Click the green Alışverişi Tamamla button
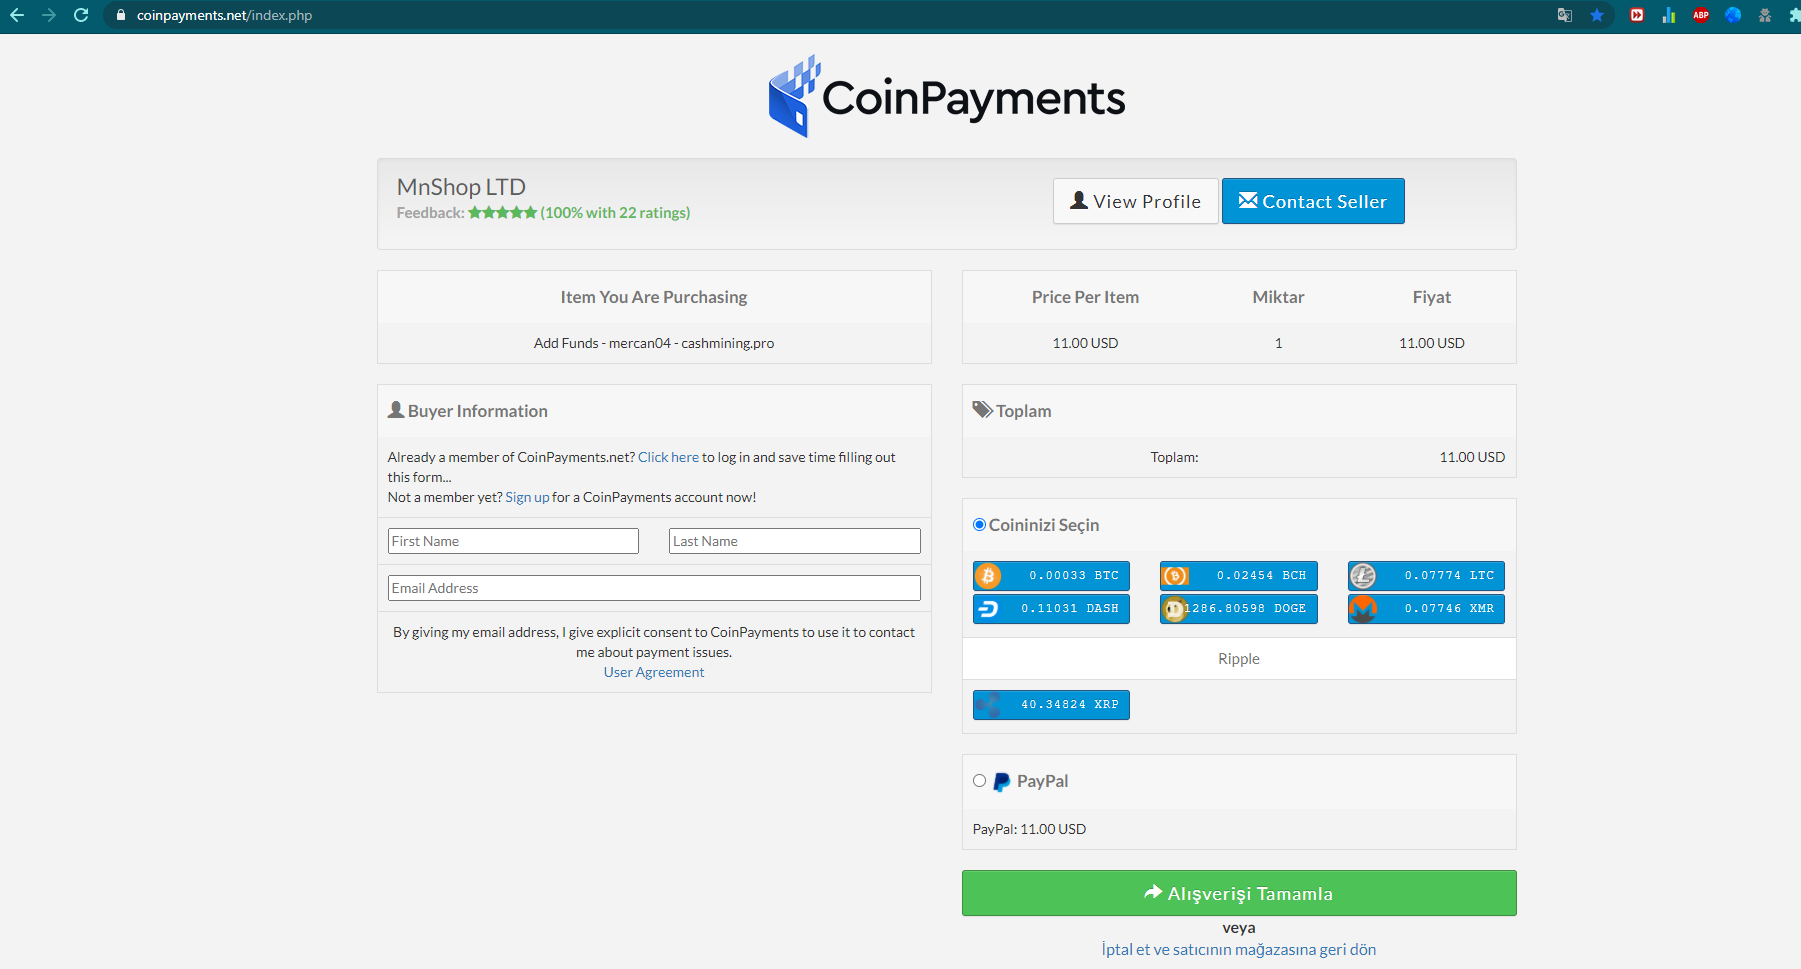Image resolution: width=1801 pixels, height=969 pixels. click(x=1239, y=893)
